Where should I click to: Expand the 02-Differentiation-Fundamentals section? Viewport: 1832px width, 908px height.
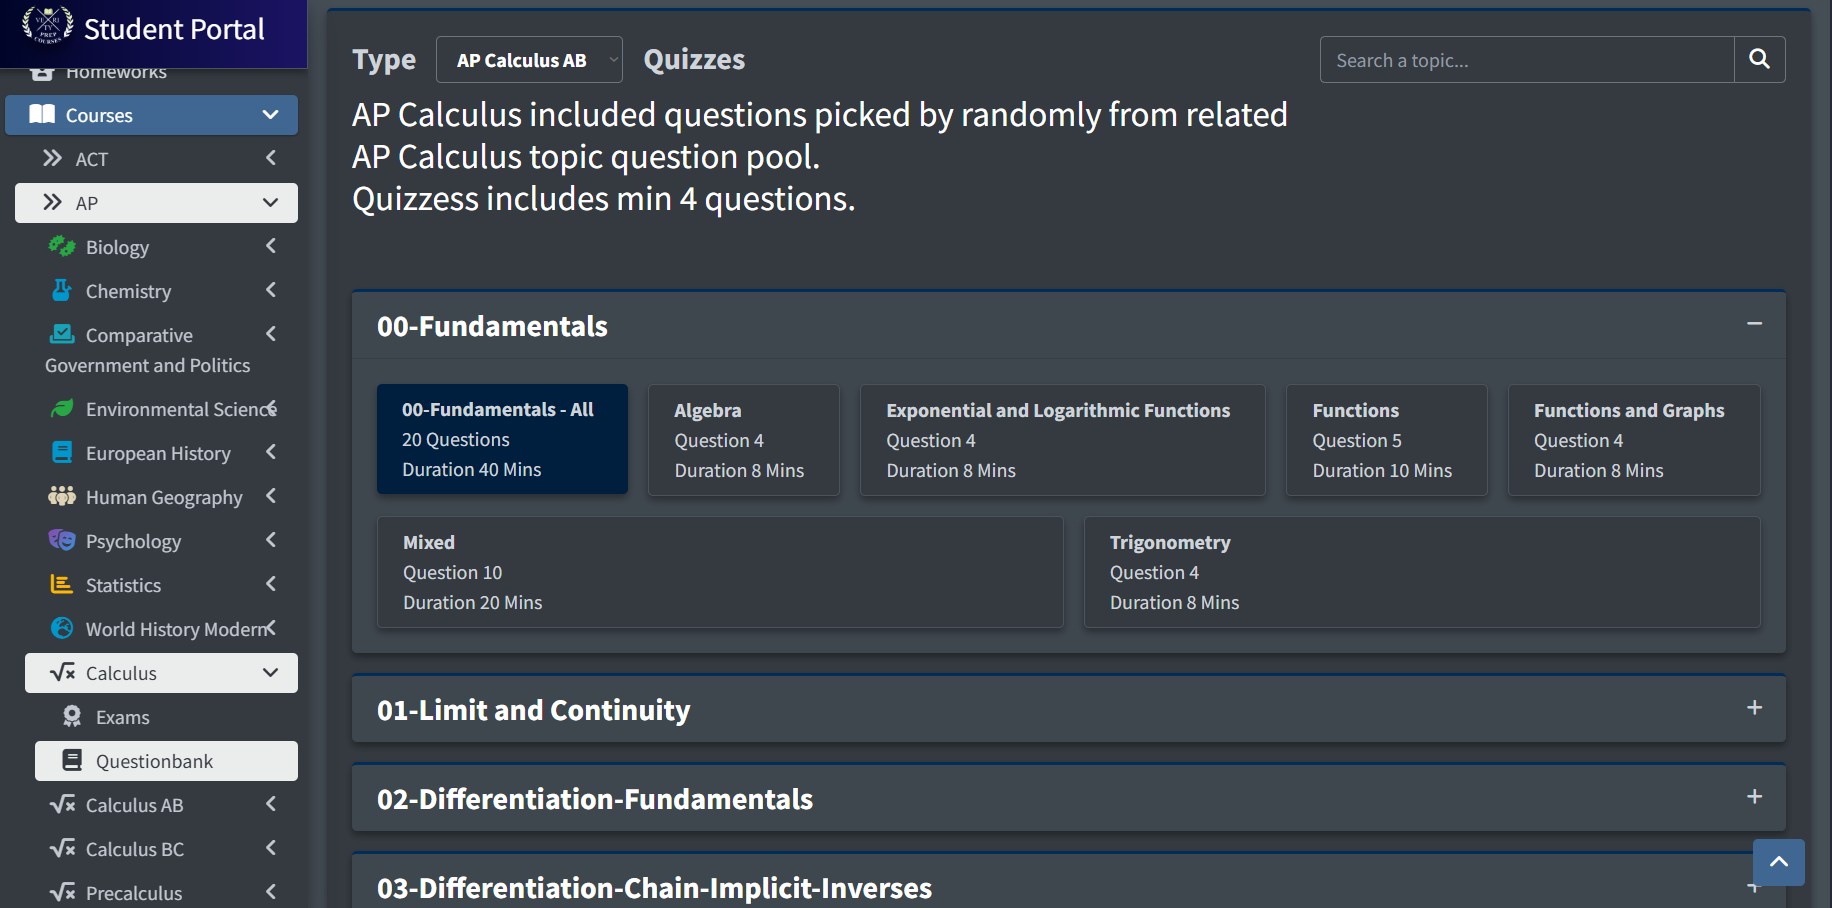tap(1754, 797)
